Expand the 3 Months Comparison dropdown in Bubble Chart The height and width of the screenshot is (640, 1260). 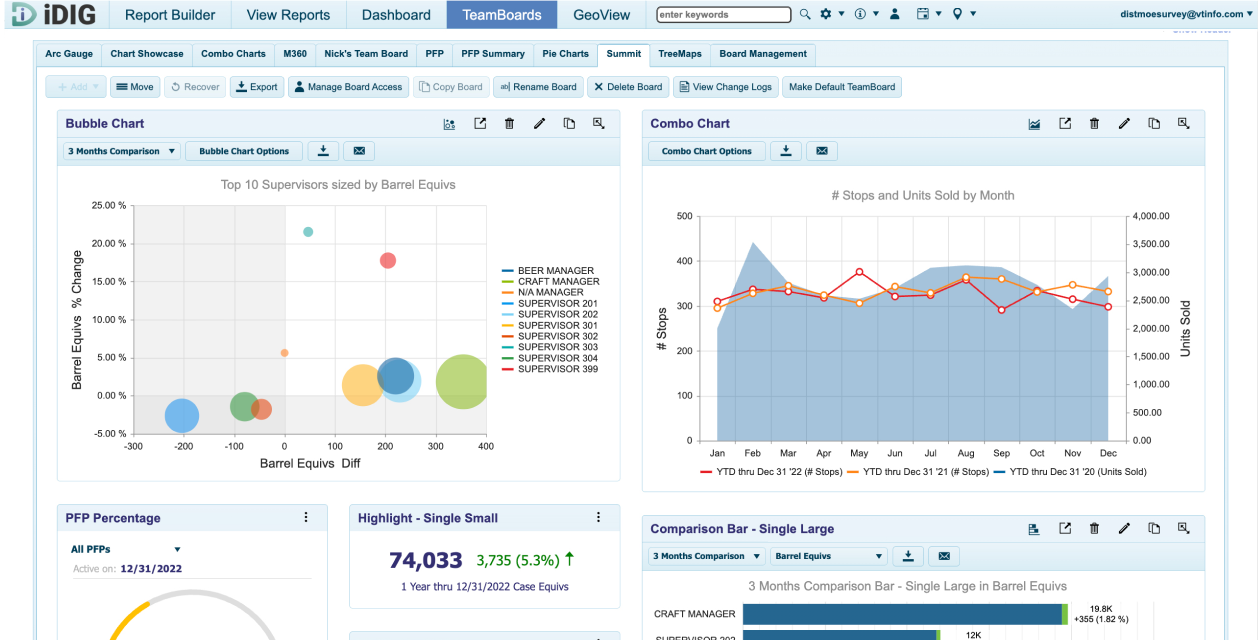(121, 151)
